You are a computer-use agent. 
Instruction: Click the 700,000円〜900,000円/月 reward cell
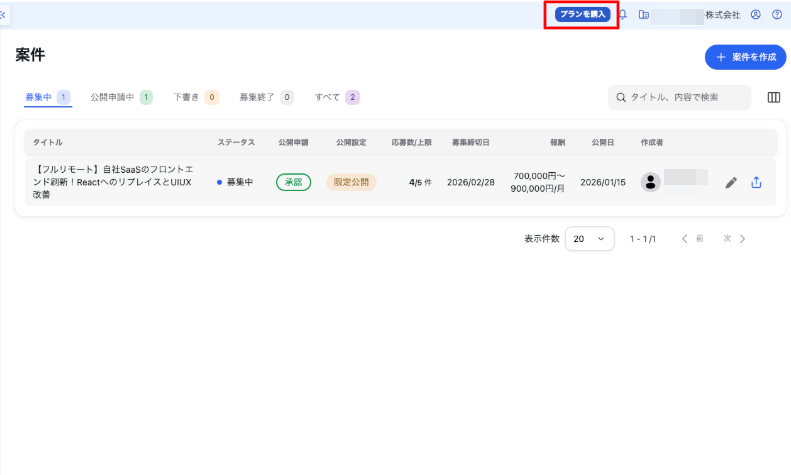coord(537,182)
